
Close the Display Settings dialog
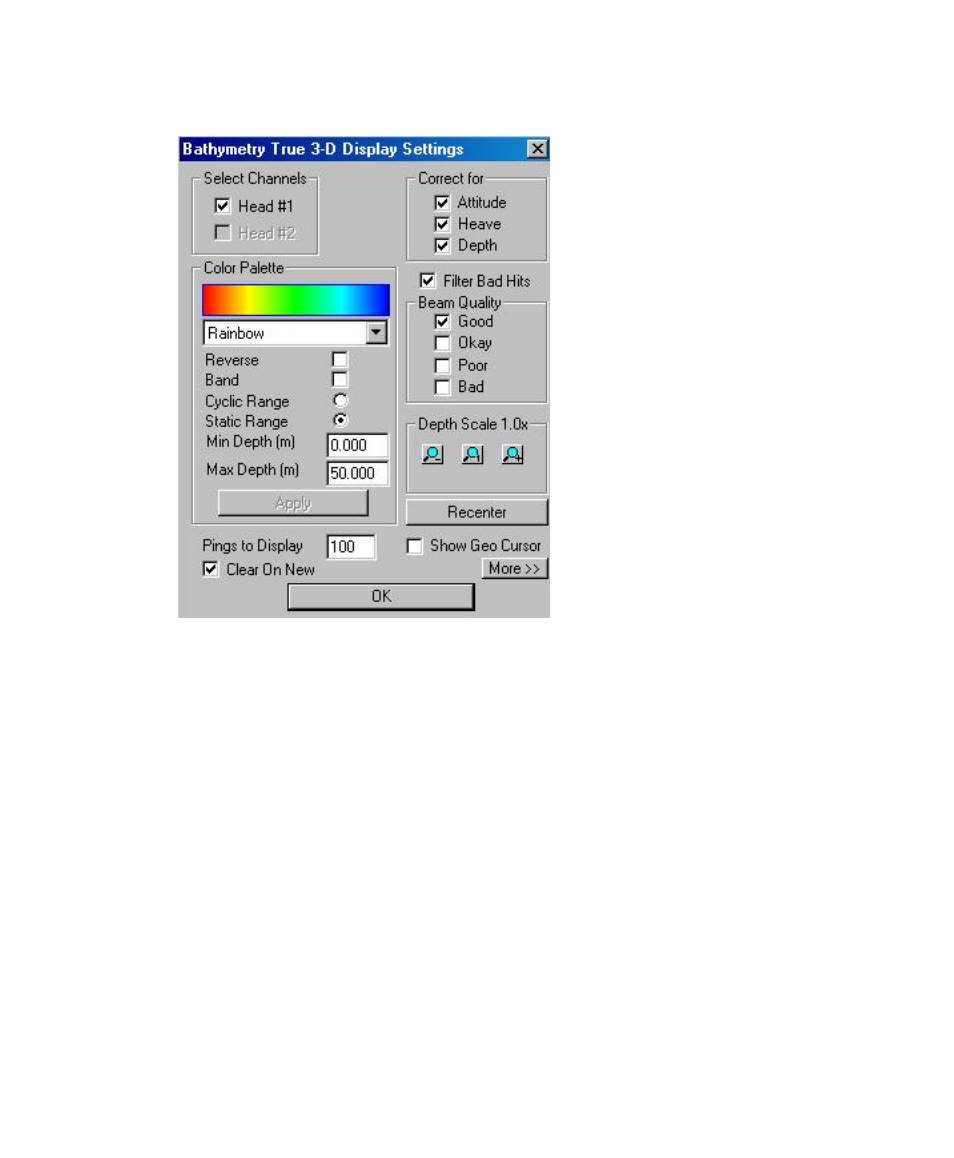click(x=537, y=149)
